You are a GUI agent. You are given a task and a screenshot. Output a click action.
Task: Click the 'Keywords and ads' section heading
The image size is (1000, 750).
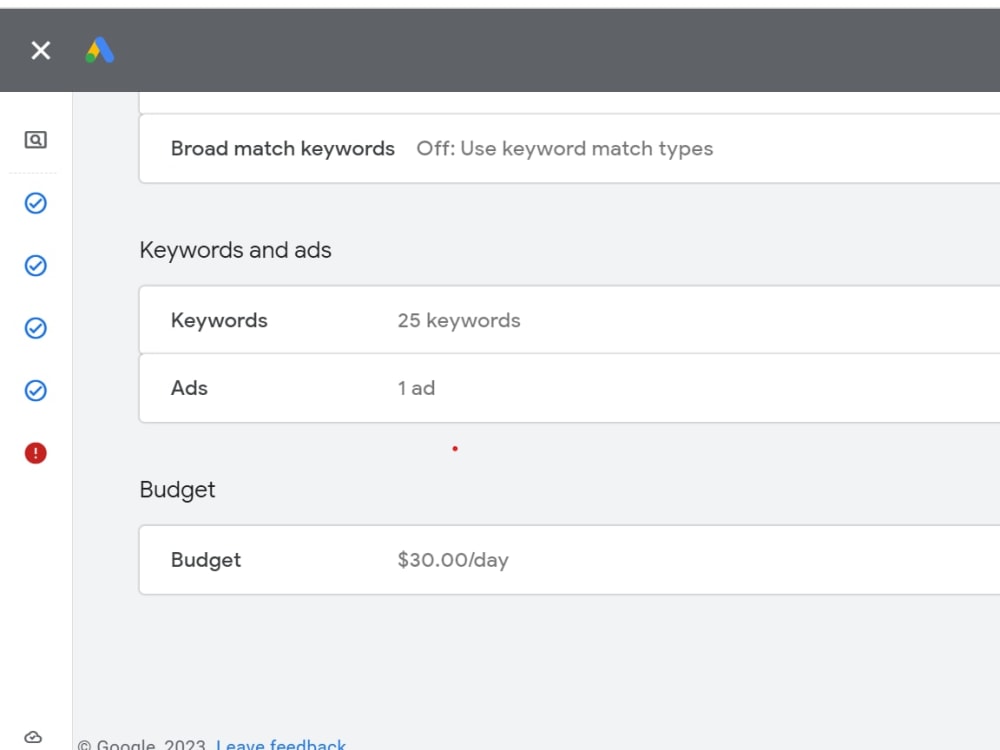(235, 250)
